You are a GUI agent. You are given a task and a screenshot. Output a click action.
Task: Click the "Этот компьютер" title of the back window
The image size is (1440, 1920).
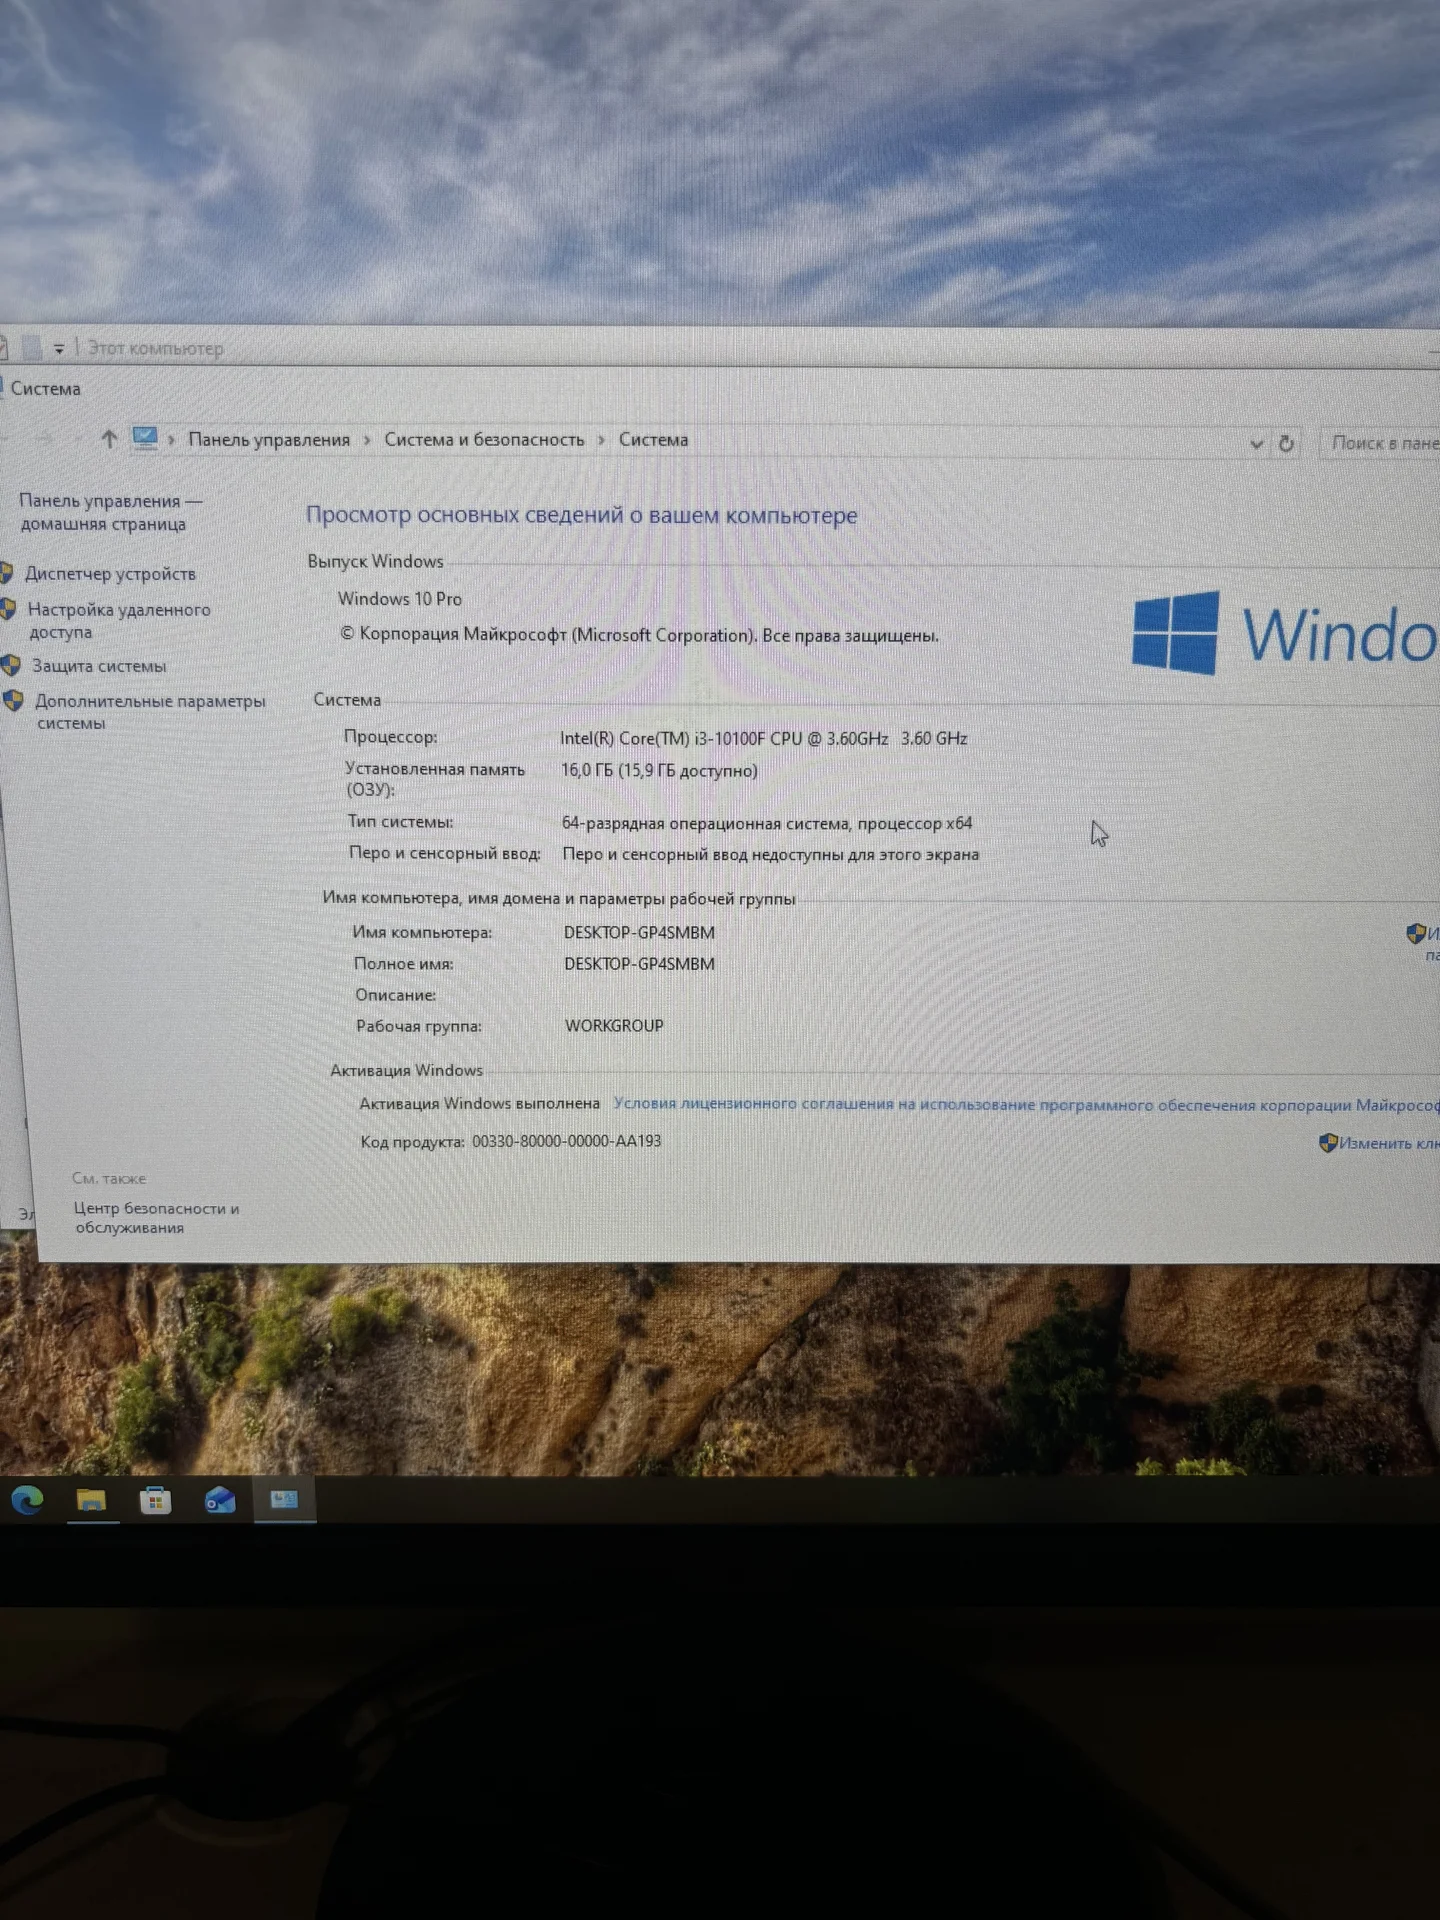point(155,348)
